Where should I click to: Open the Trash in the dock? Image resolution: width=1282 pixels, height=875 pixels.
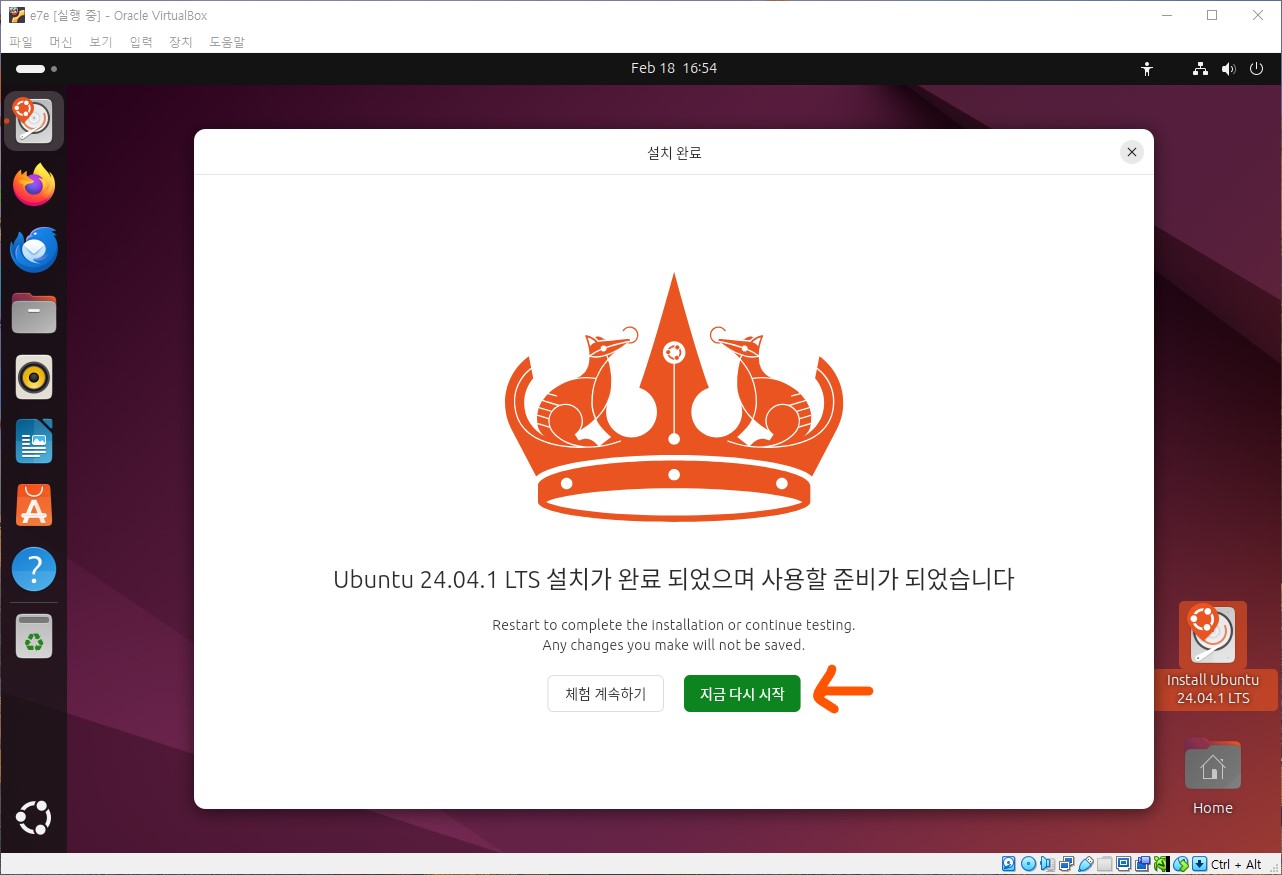click(x=34, y=636)
